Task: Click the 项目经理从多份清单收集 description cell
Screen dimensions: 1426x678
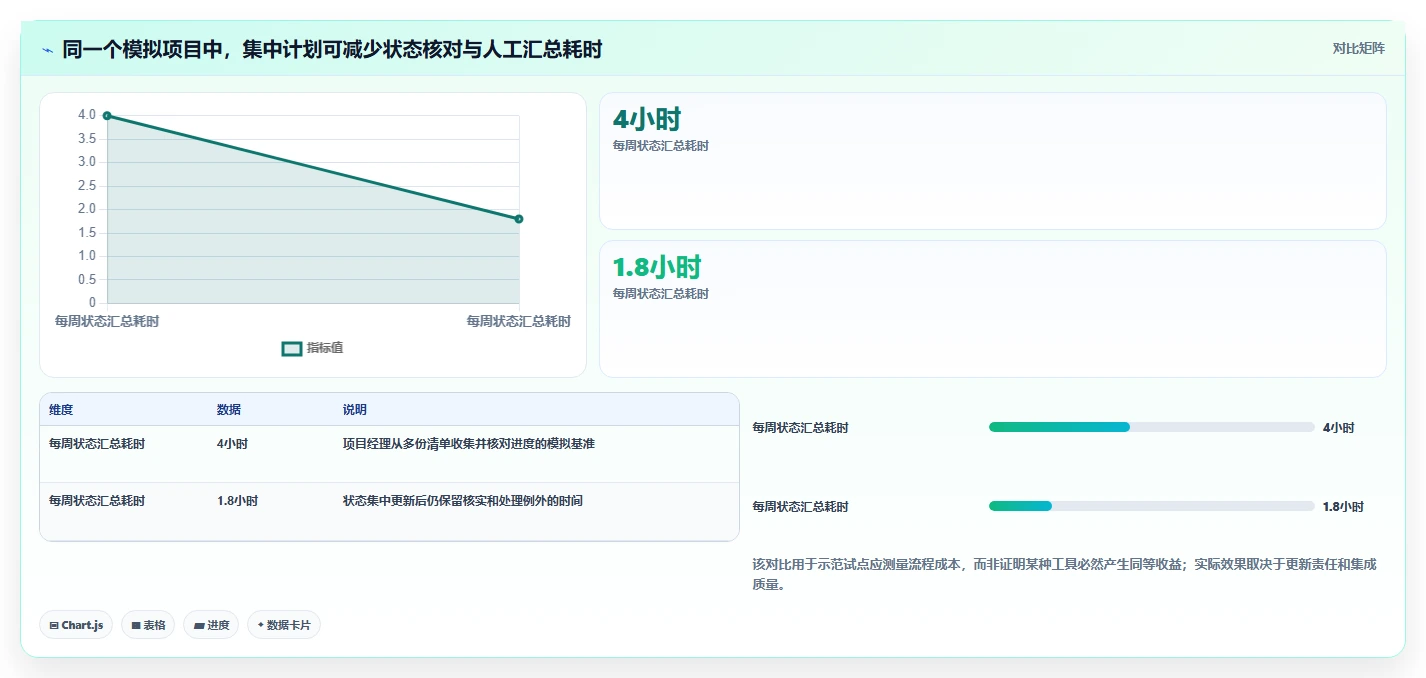Action: coord(469,444)
